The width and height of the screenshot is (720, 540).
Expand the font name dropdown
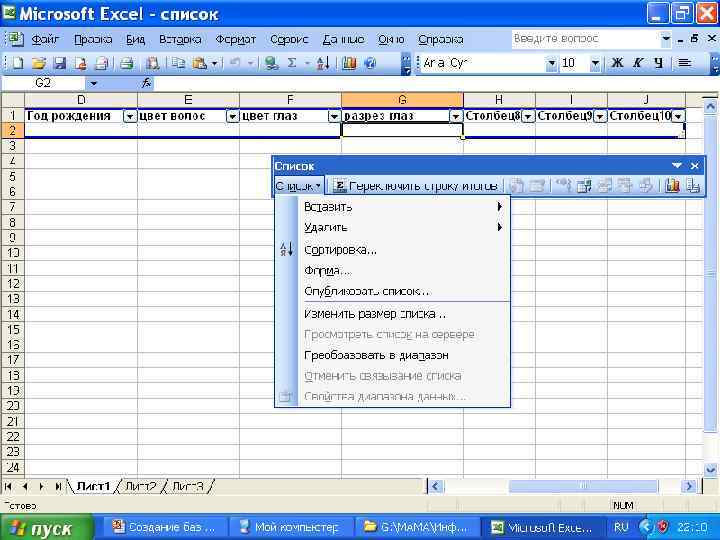pos(551,63)
